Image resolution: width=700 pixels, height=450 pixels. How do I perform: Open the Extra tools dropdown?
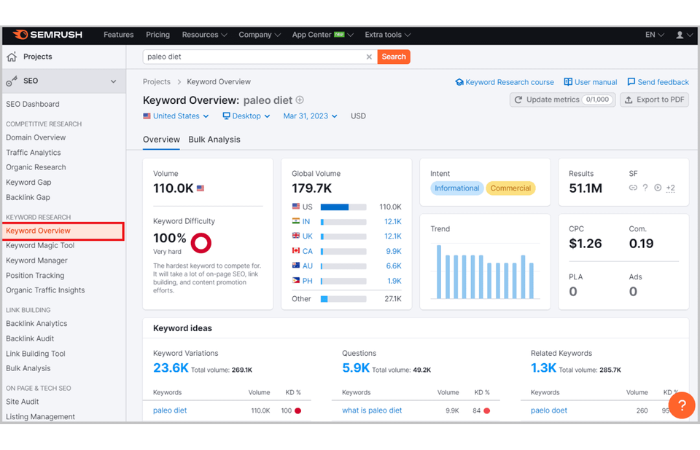388,35
